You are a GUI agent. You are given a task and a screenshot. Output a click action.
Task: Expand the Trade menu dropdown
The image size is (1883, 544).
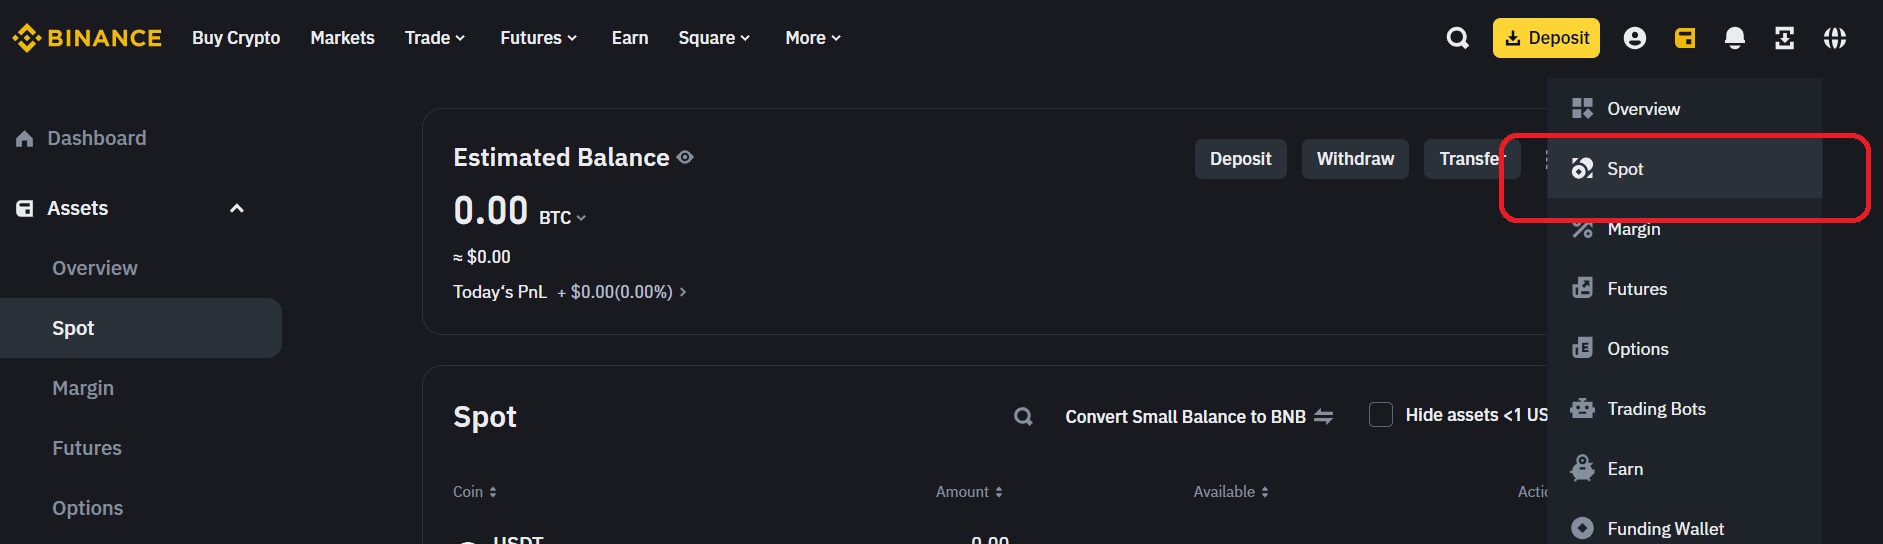coord(435,38)
